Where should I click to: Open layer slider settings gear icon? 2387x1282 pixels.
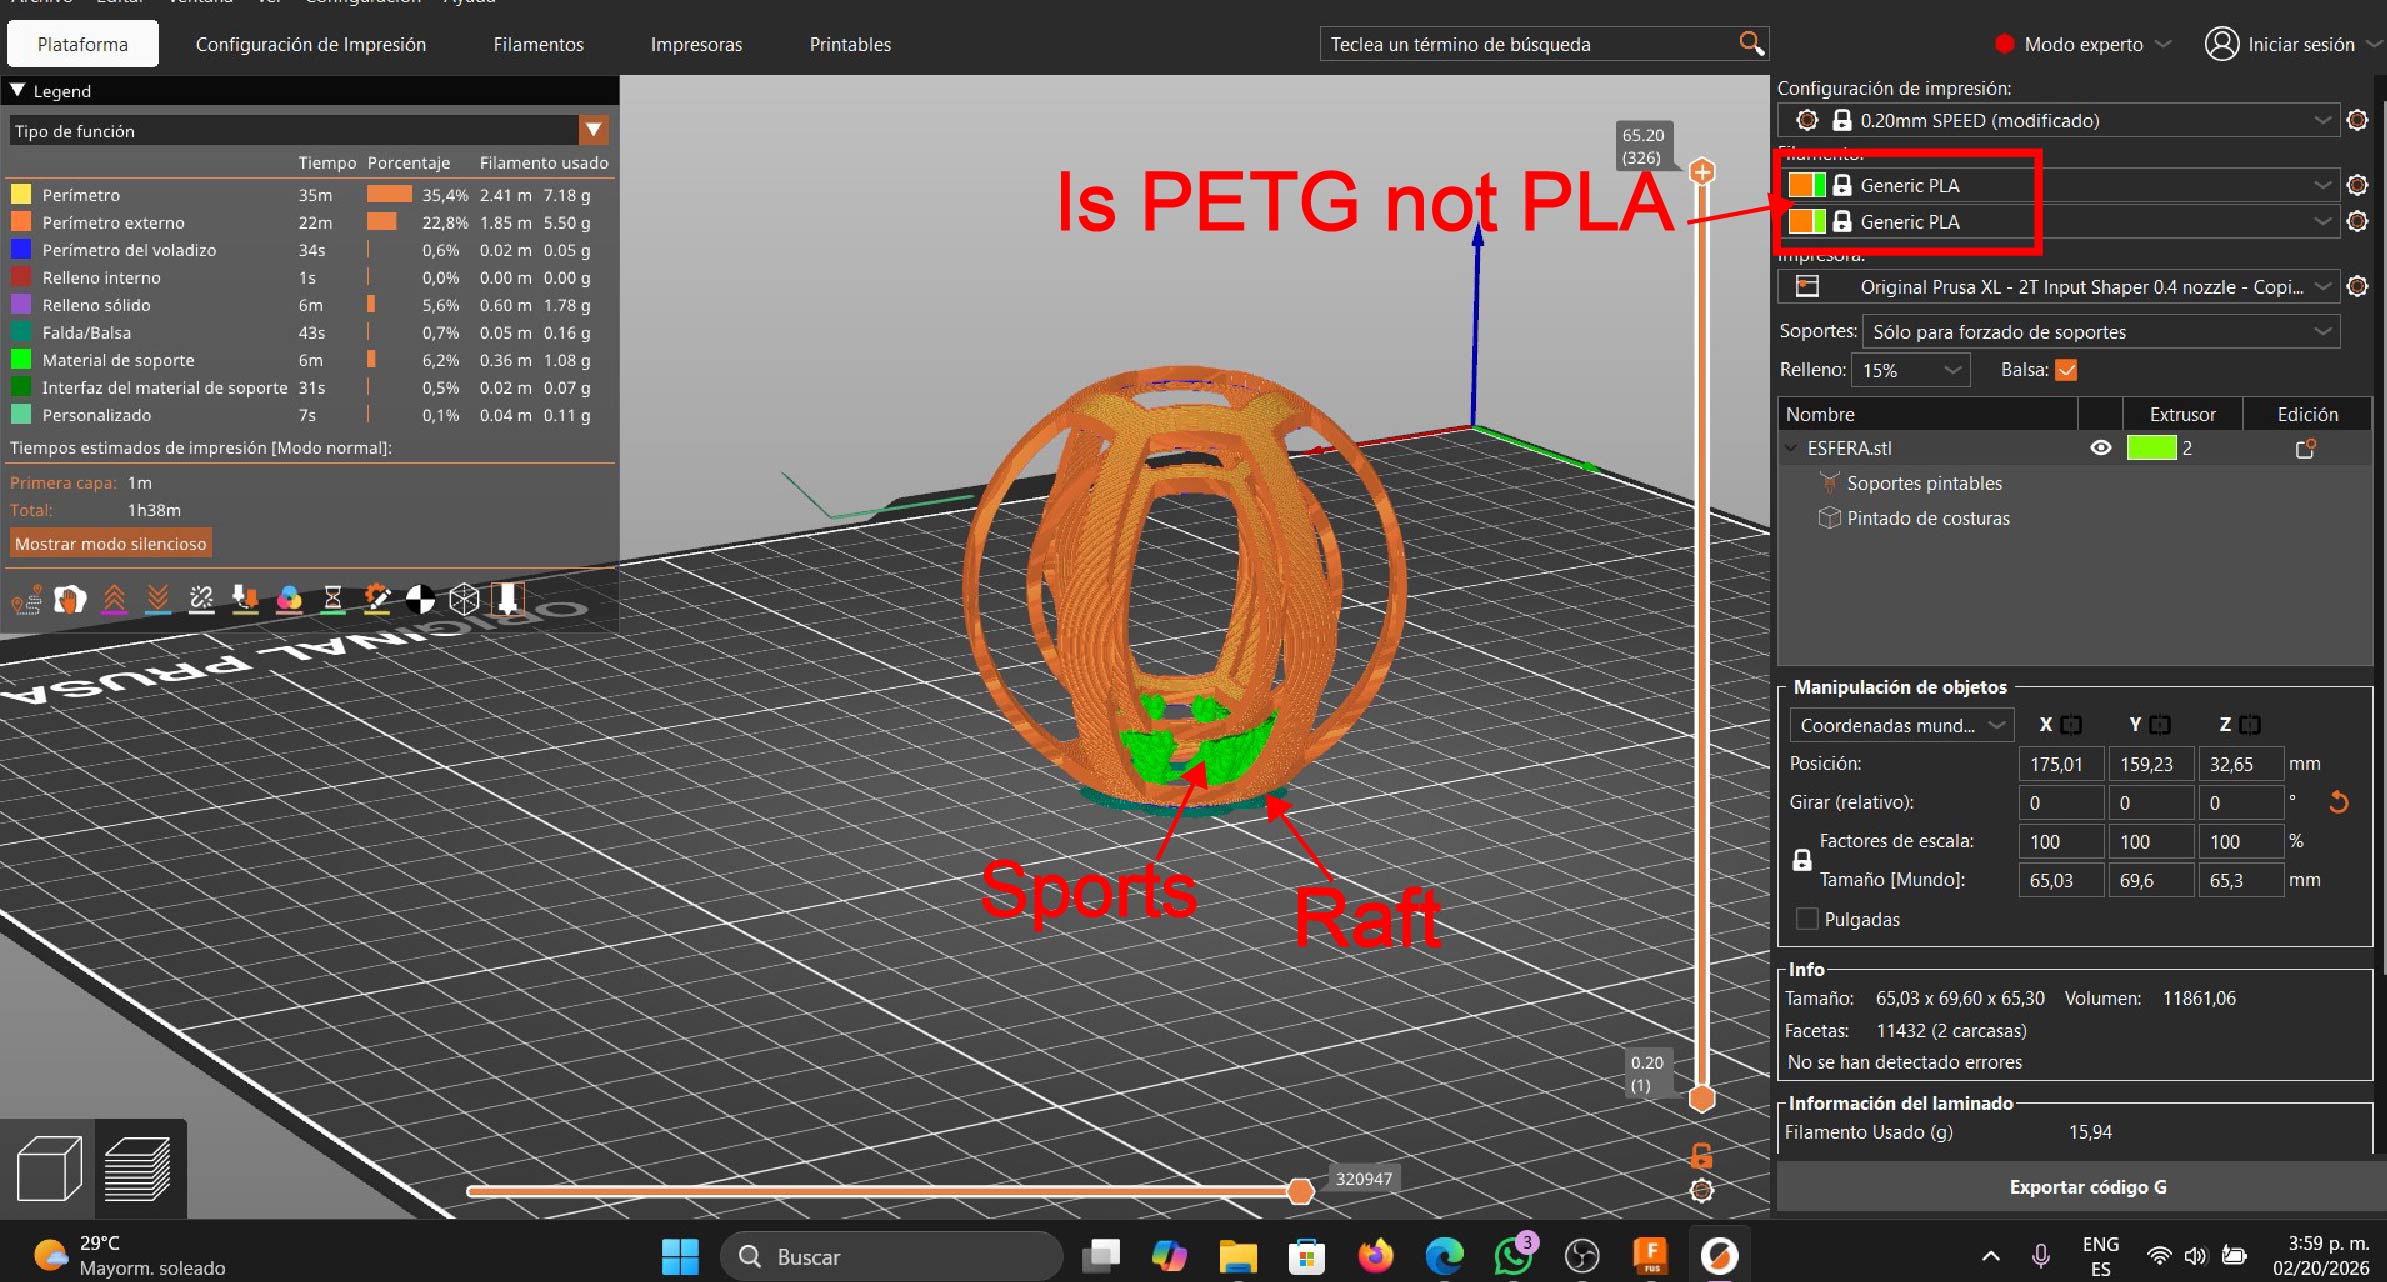coord(1701,1191)
